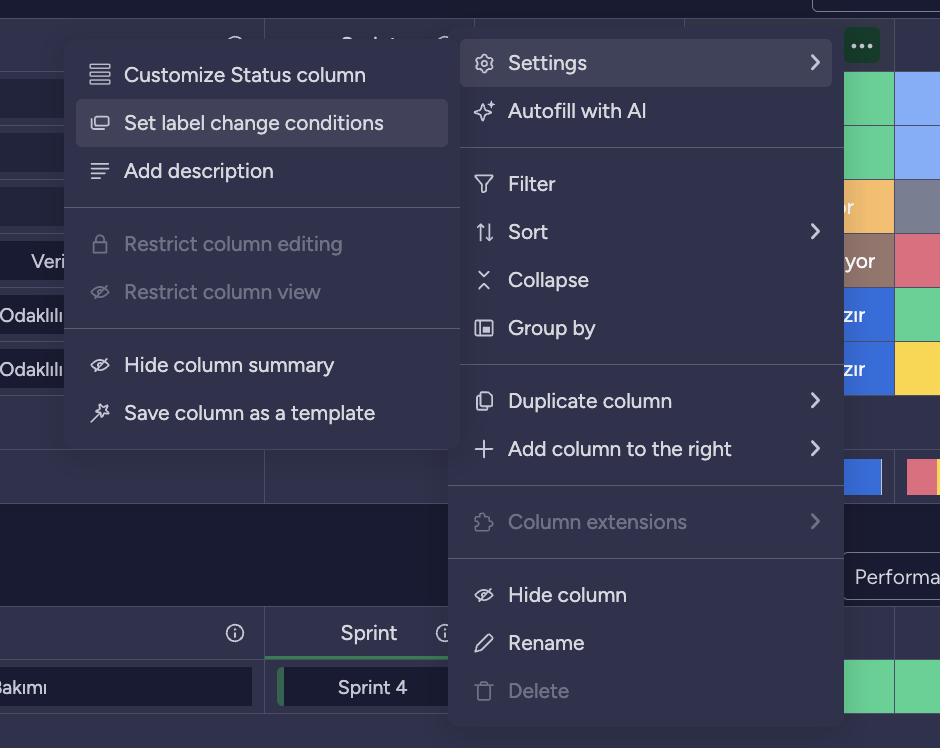Click the Sprint column header

coord(369,633)
